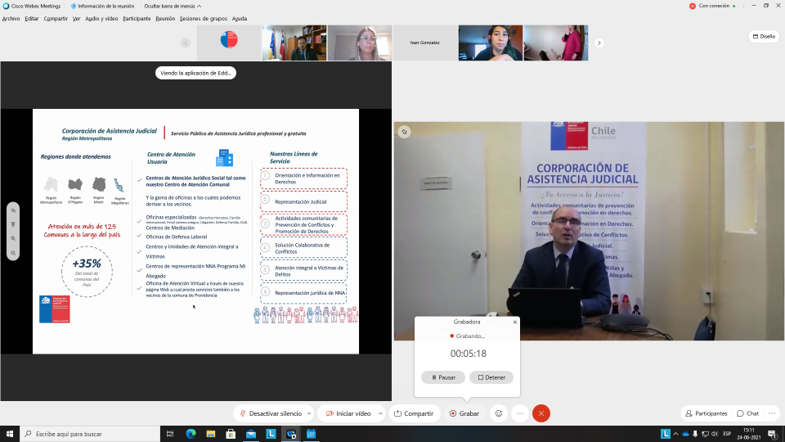Viewport: 785px width, 442px height.
Task: Select the woman with headset video thumbnail
Action: [x=491, y=43]
